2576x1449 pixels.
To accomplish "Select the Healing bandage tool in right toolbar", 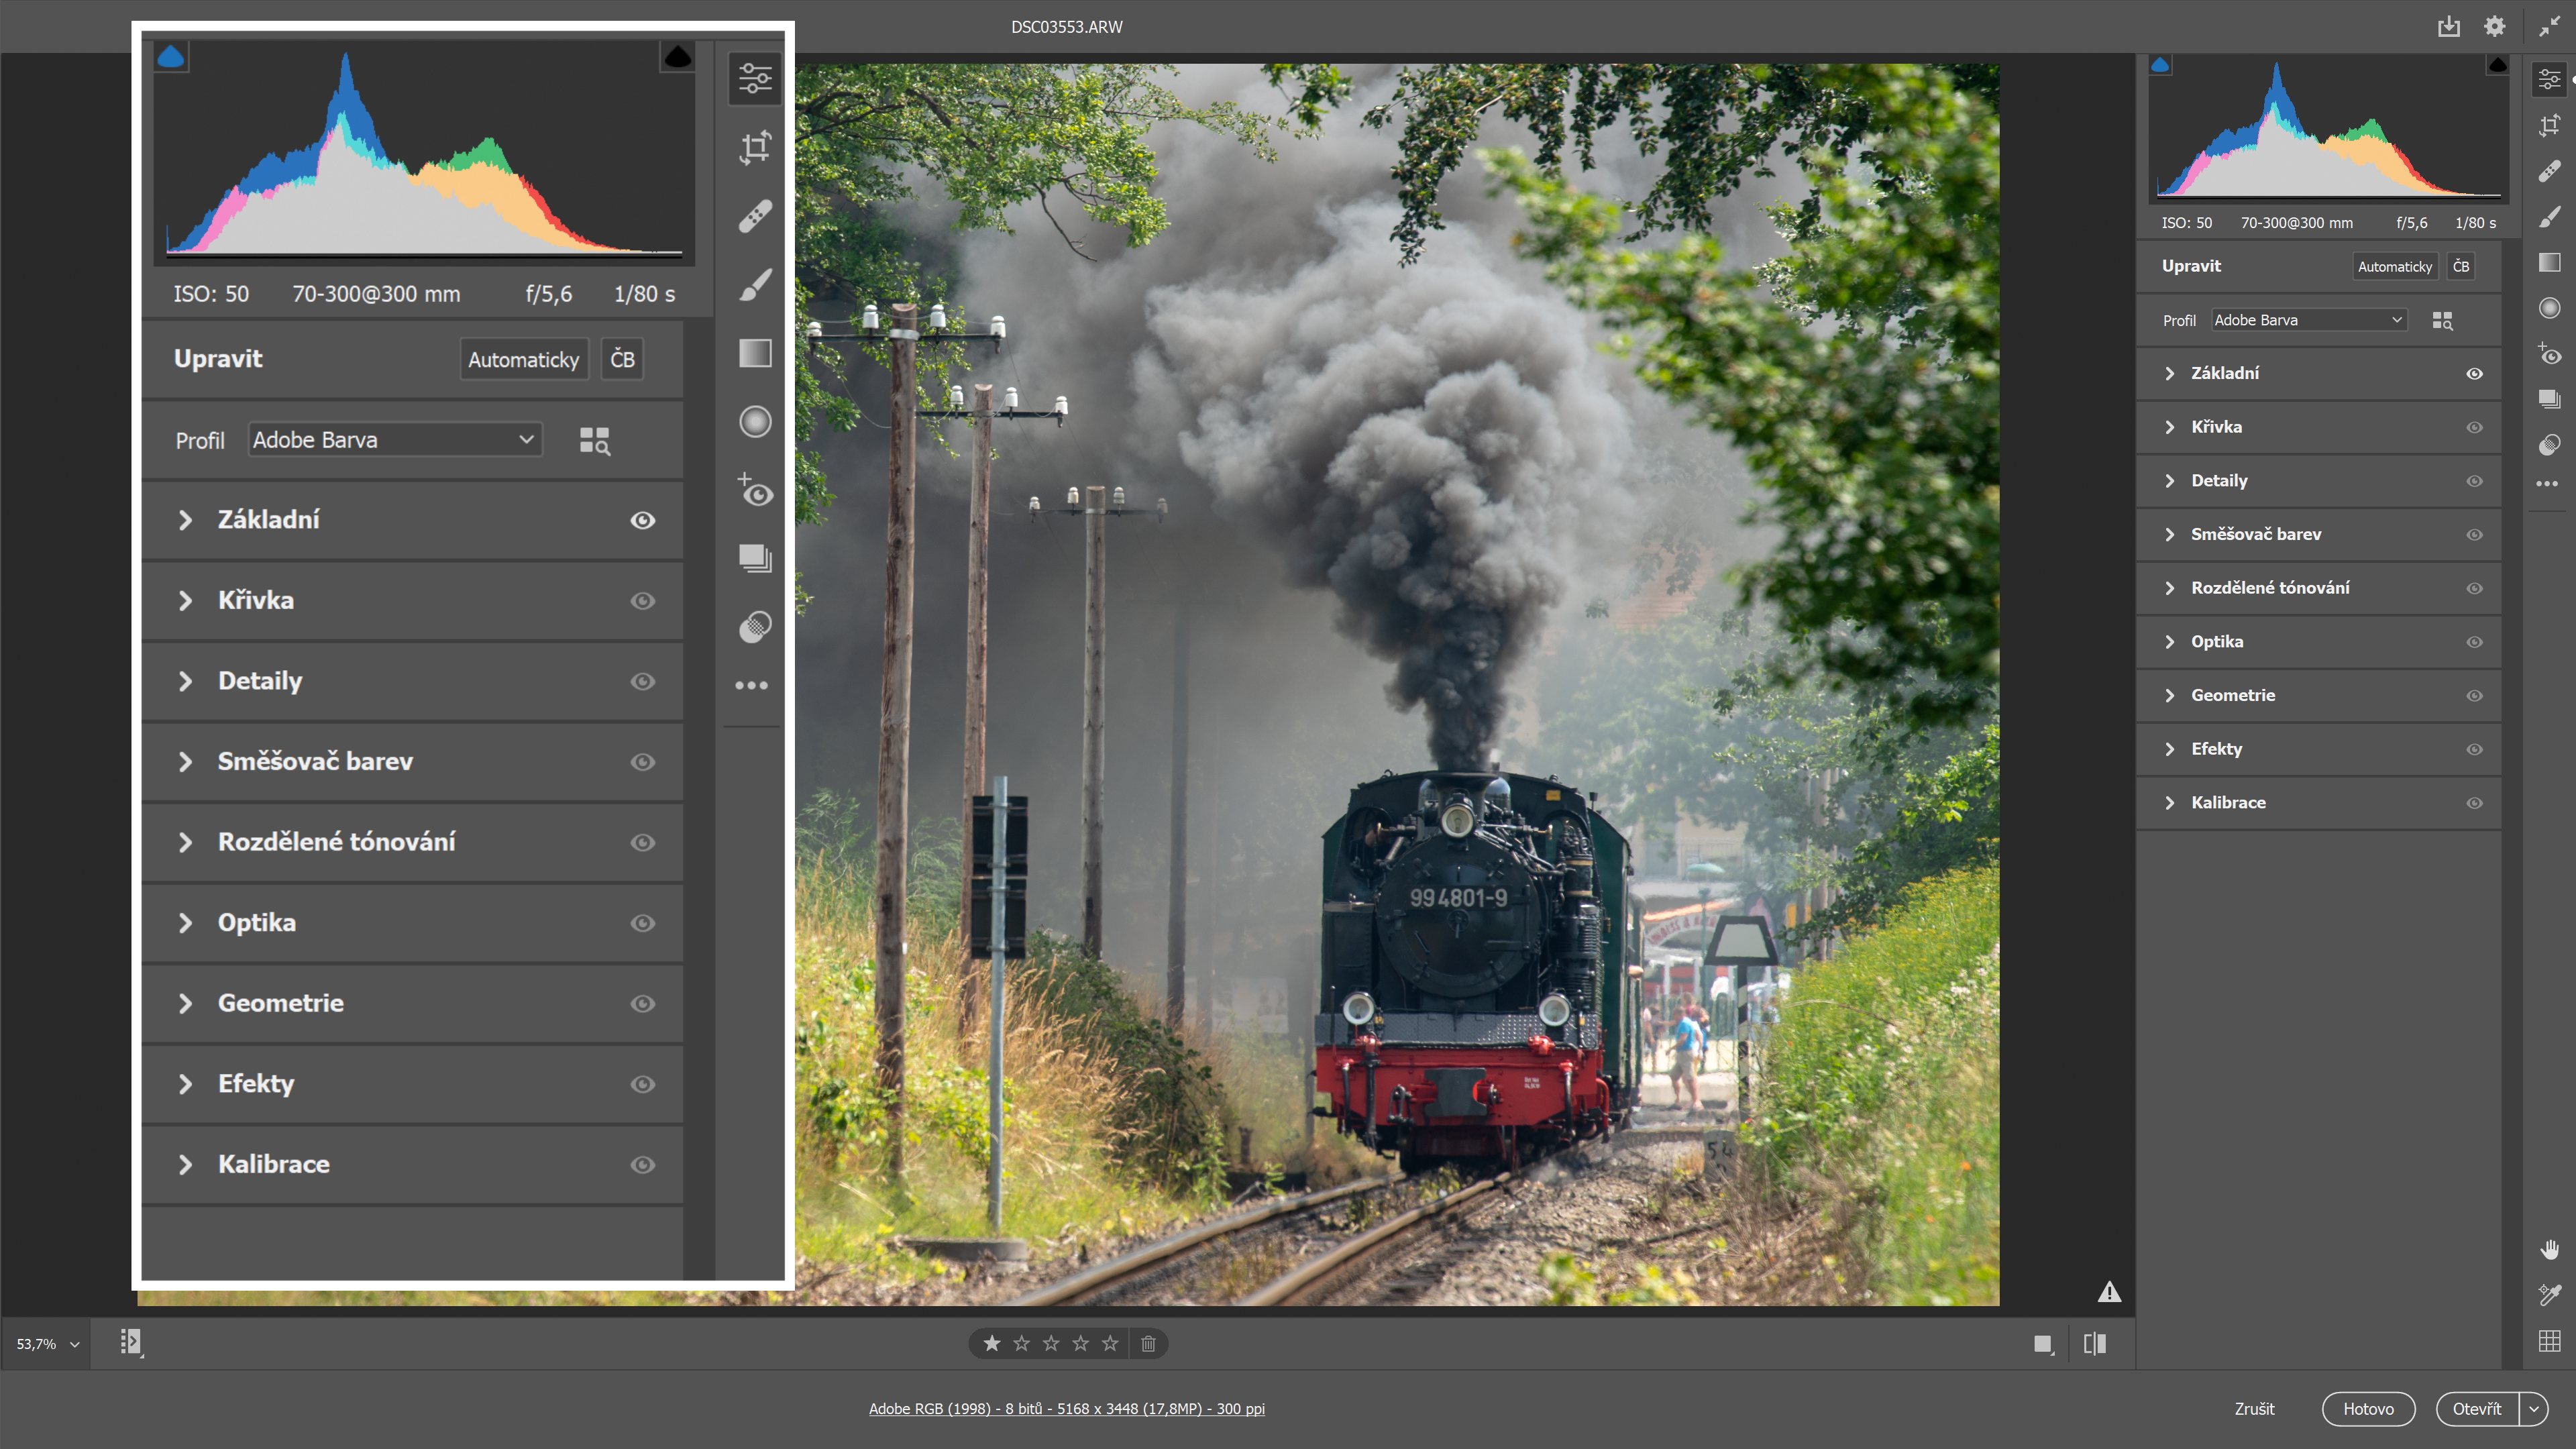I will pos(2550,171).
